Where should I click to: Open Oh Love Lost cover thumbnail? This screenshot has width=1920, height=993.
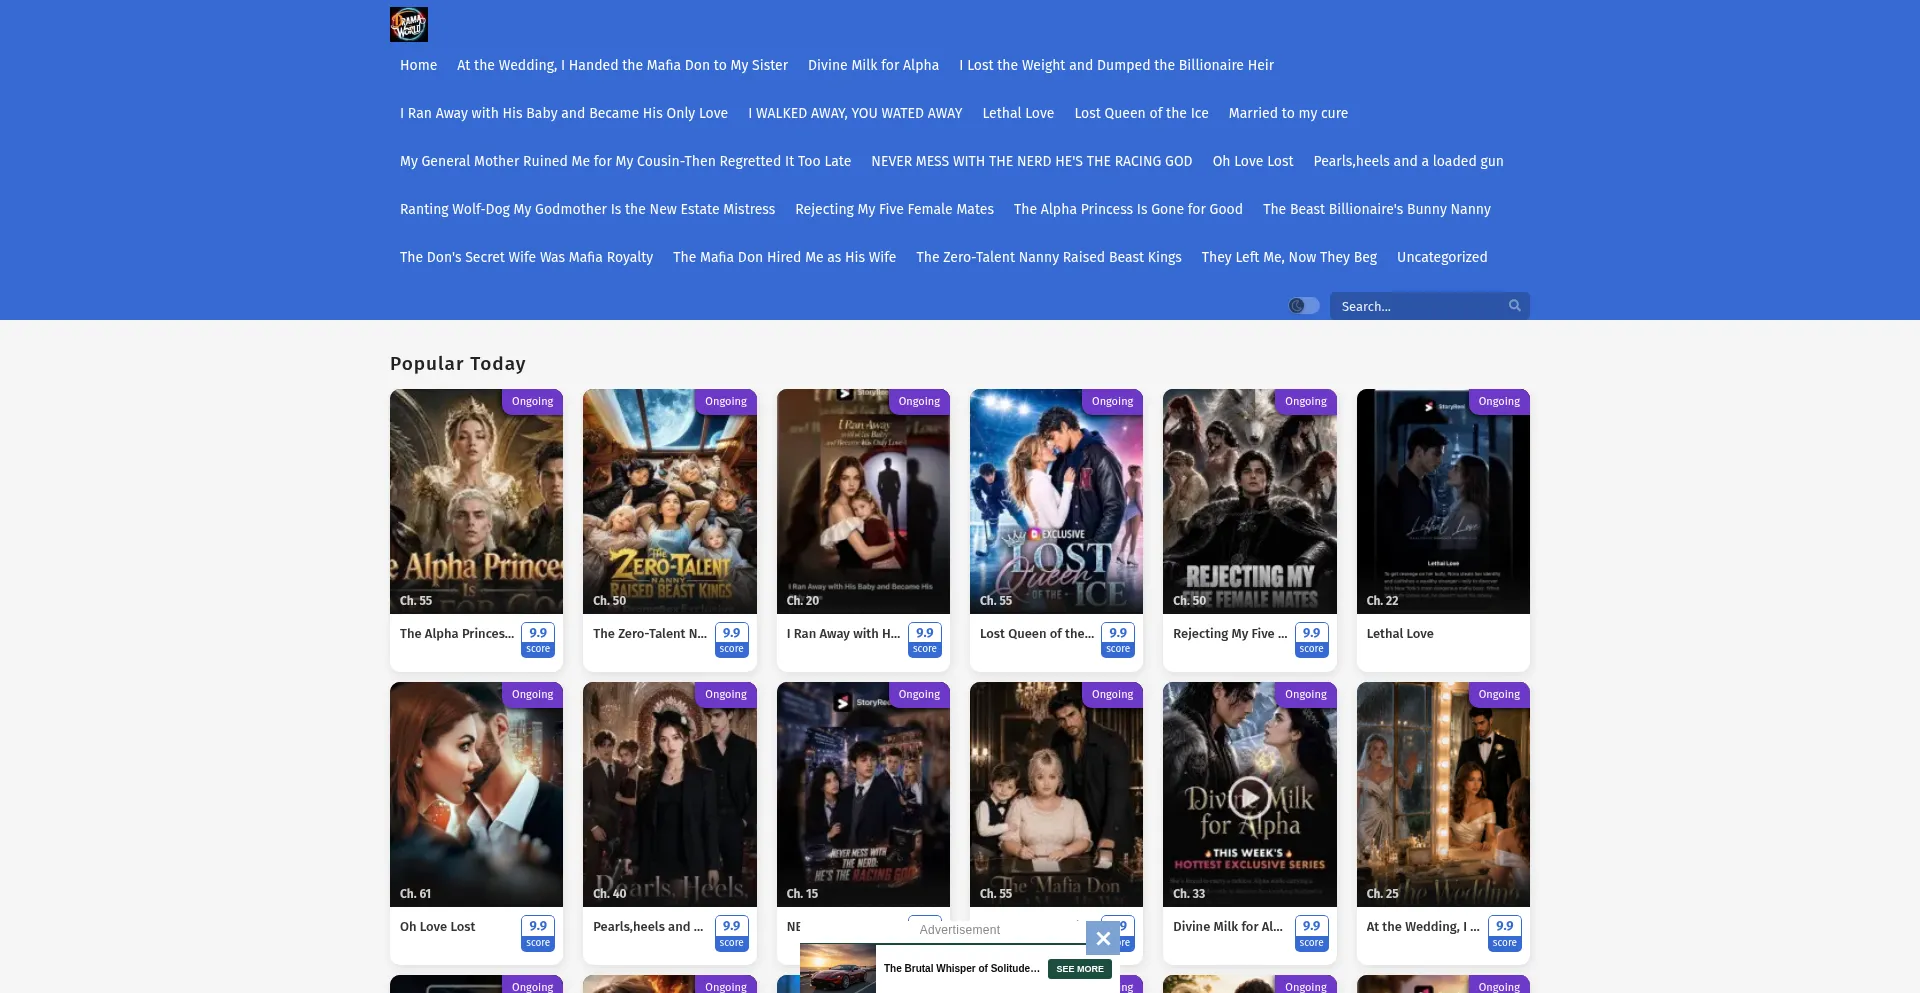coord(476,794)
